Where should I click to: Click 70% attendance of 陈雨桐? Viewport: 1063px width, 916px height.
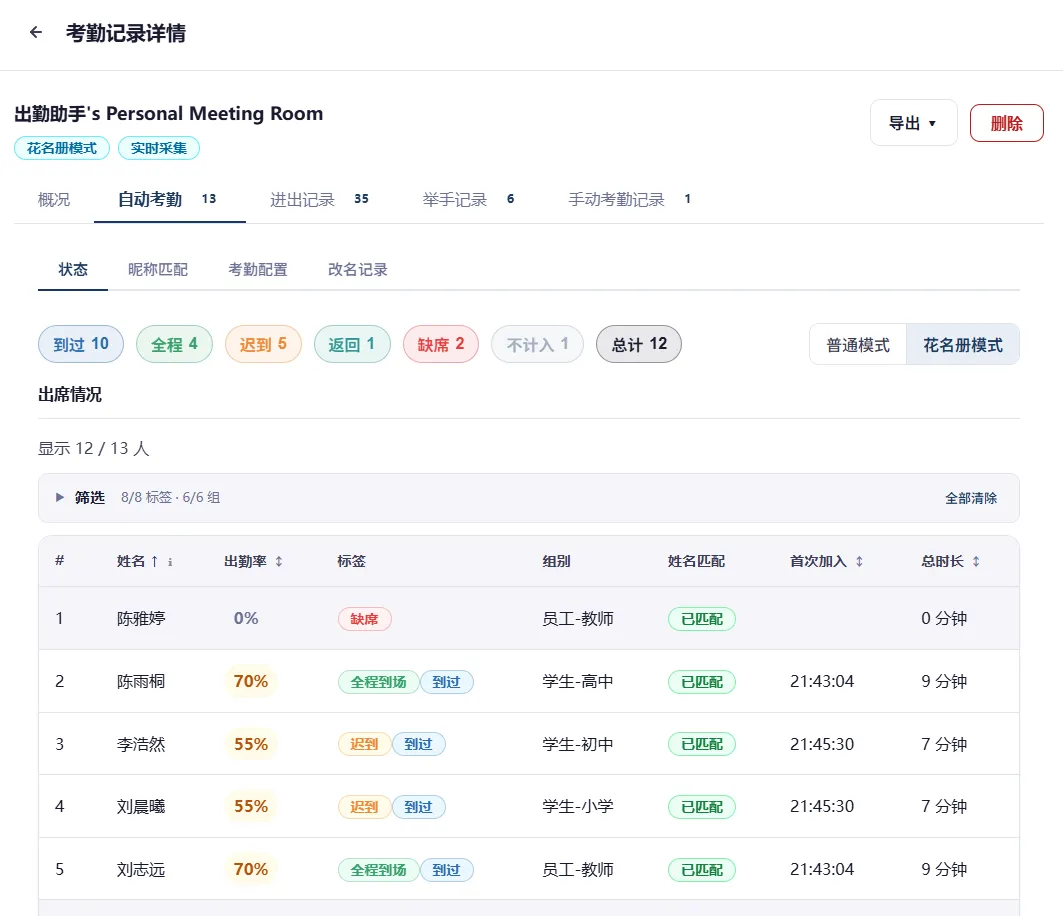coord(251,681)
